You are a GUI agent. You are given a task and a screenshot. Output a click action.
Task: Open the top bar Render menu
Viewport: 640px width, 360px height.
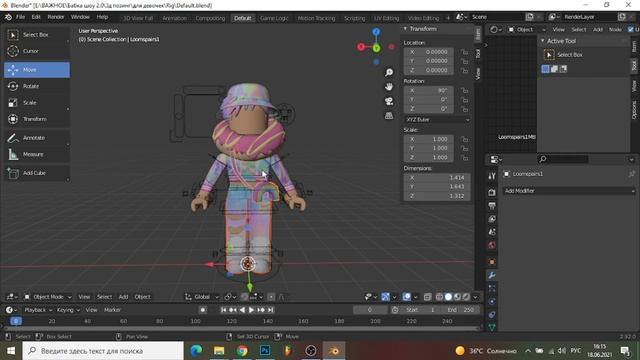point(56,17)
